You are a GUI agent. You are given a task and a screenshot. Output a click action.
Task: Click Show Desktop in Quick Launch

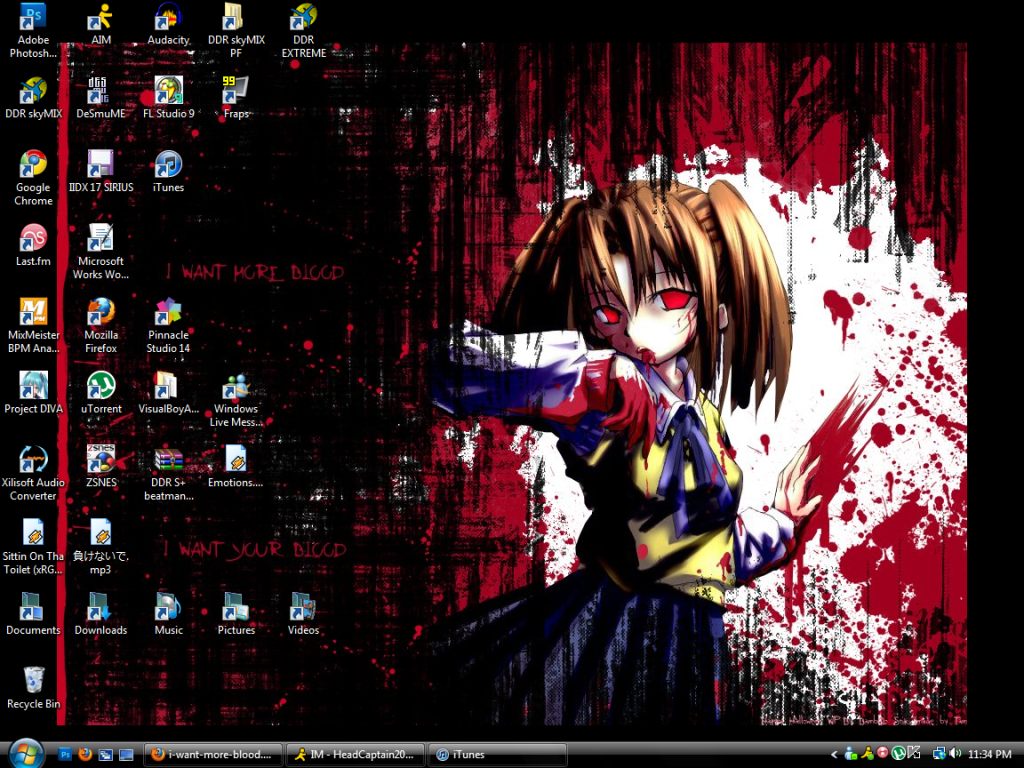(125, 755)
